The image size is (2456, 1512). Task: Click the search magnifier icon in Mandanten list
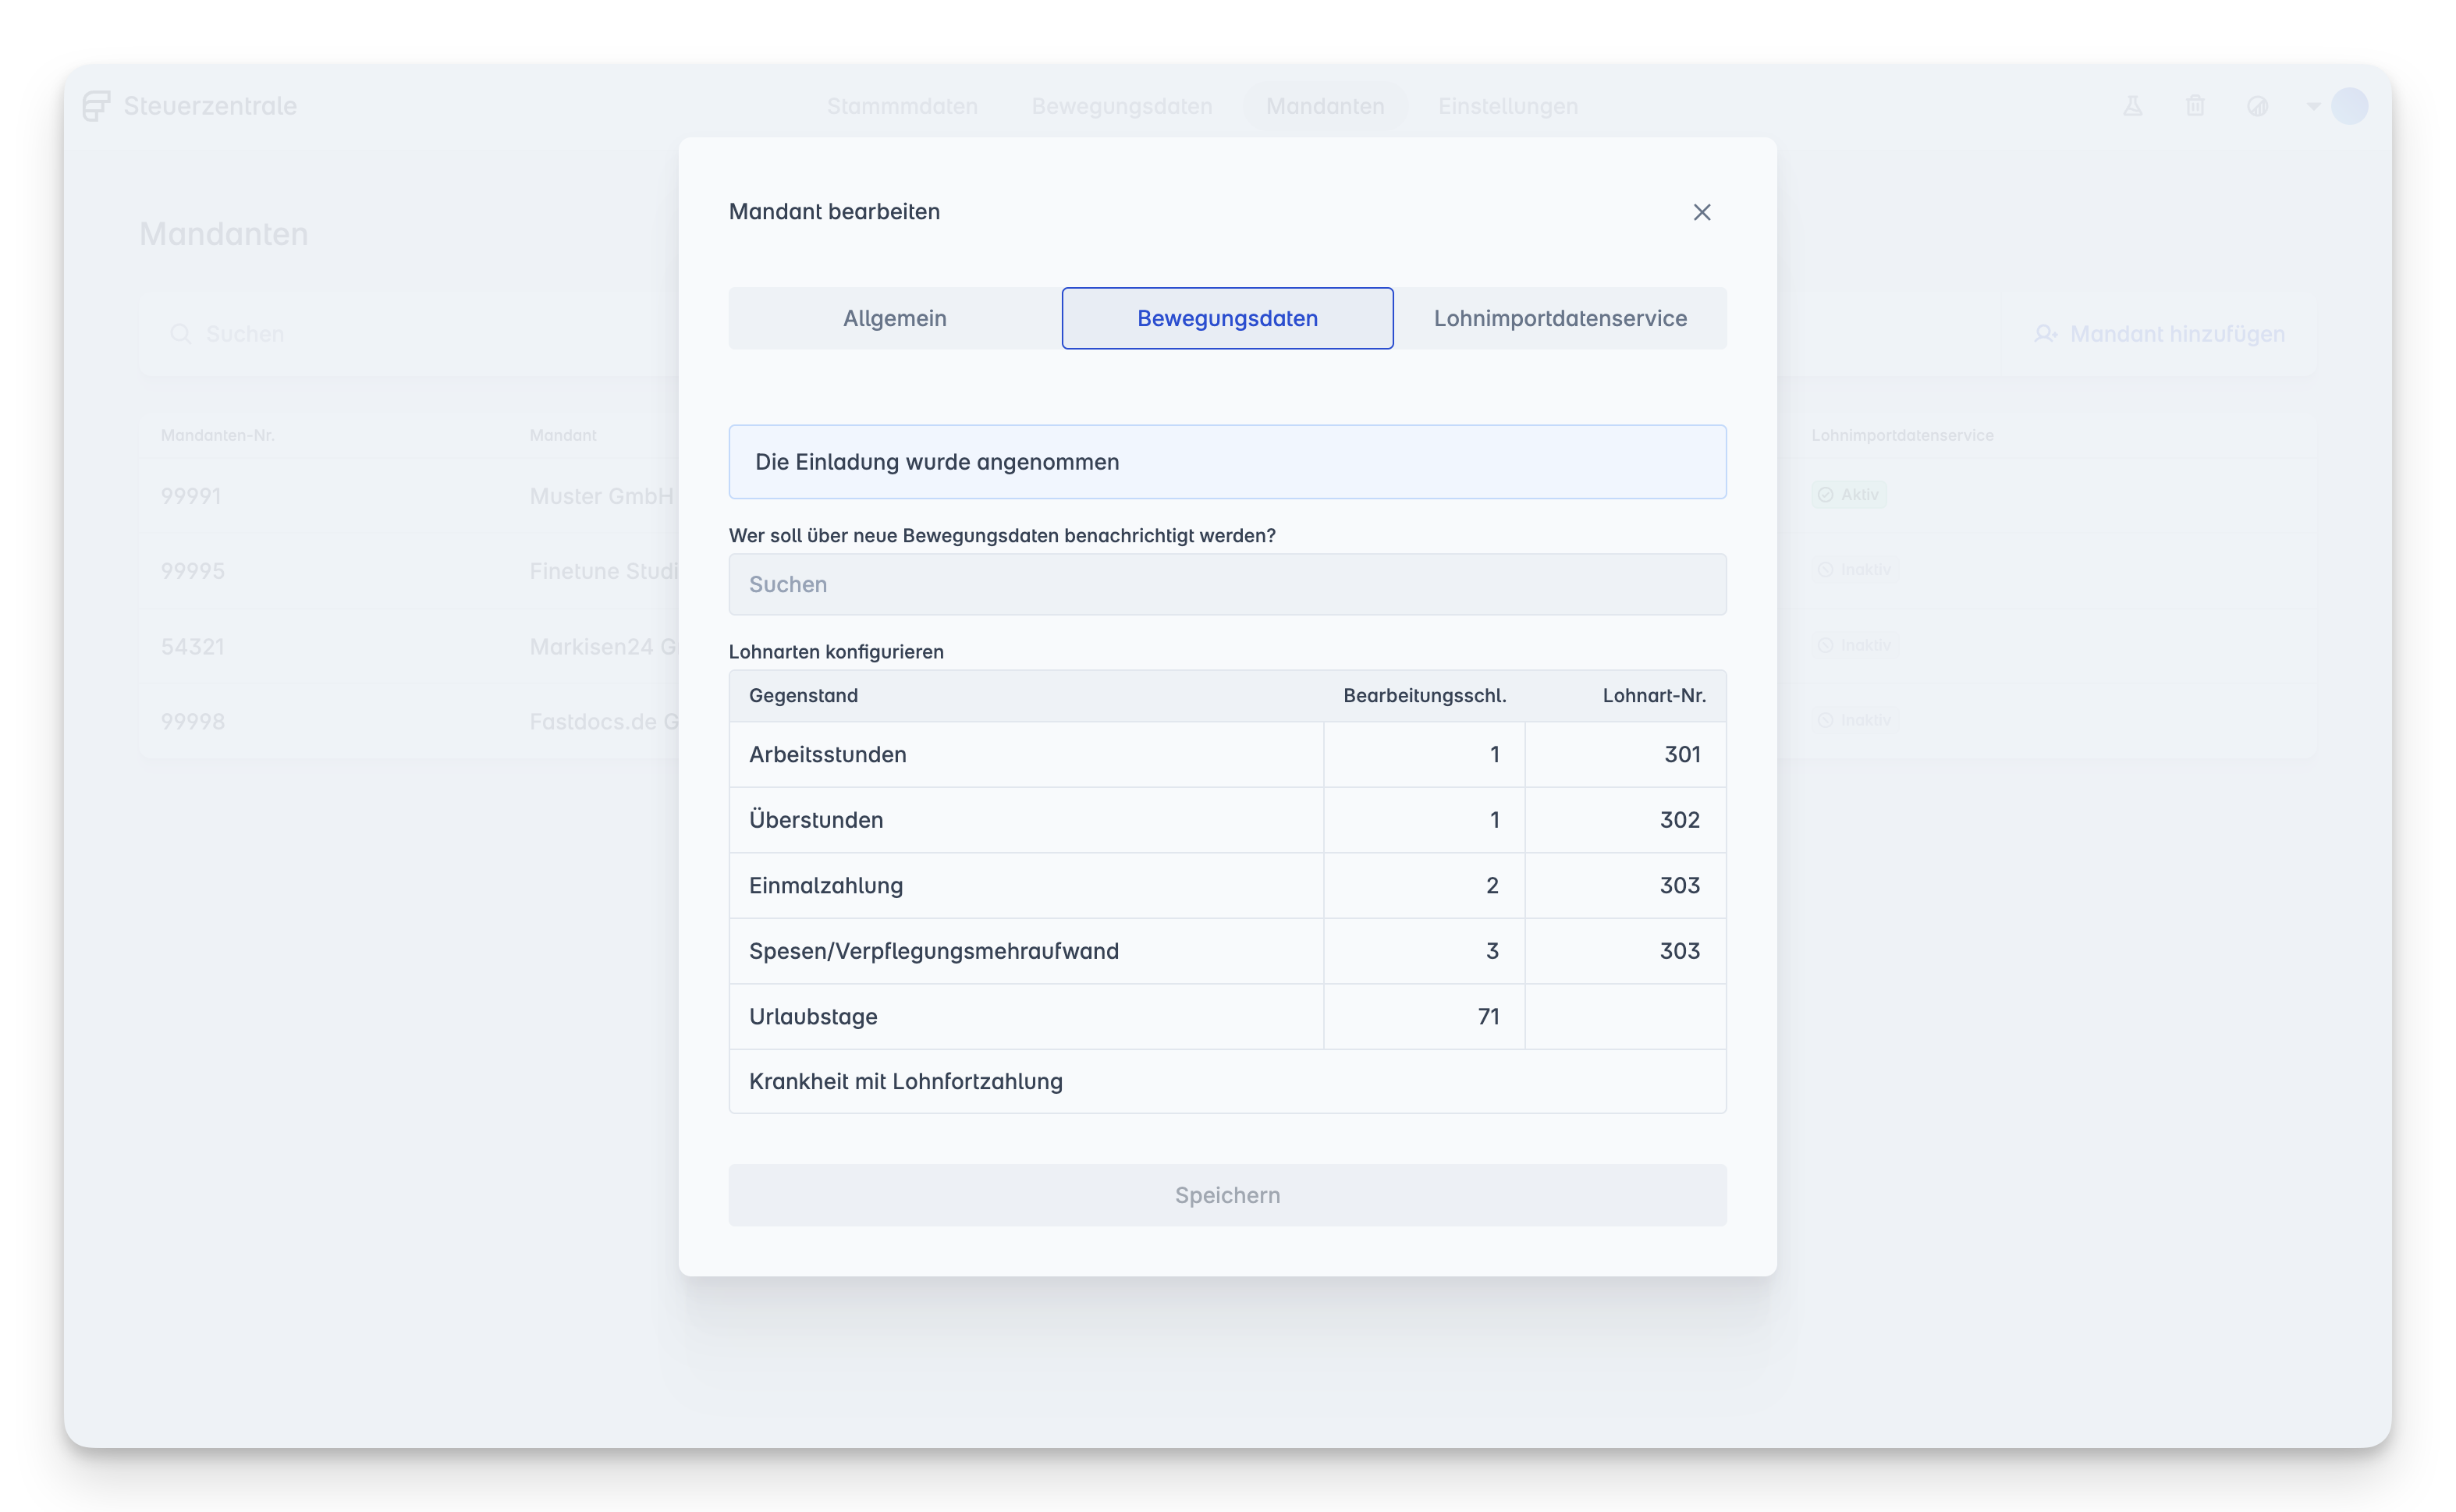(x=180, y=334)
